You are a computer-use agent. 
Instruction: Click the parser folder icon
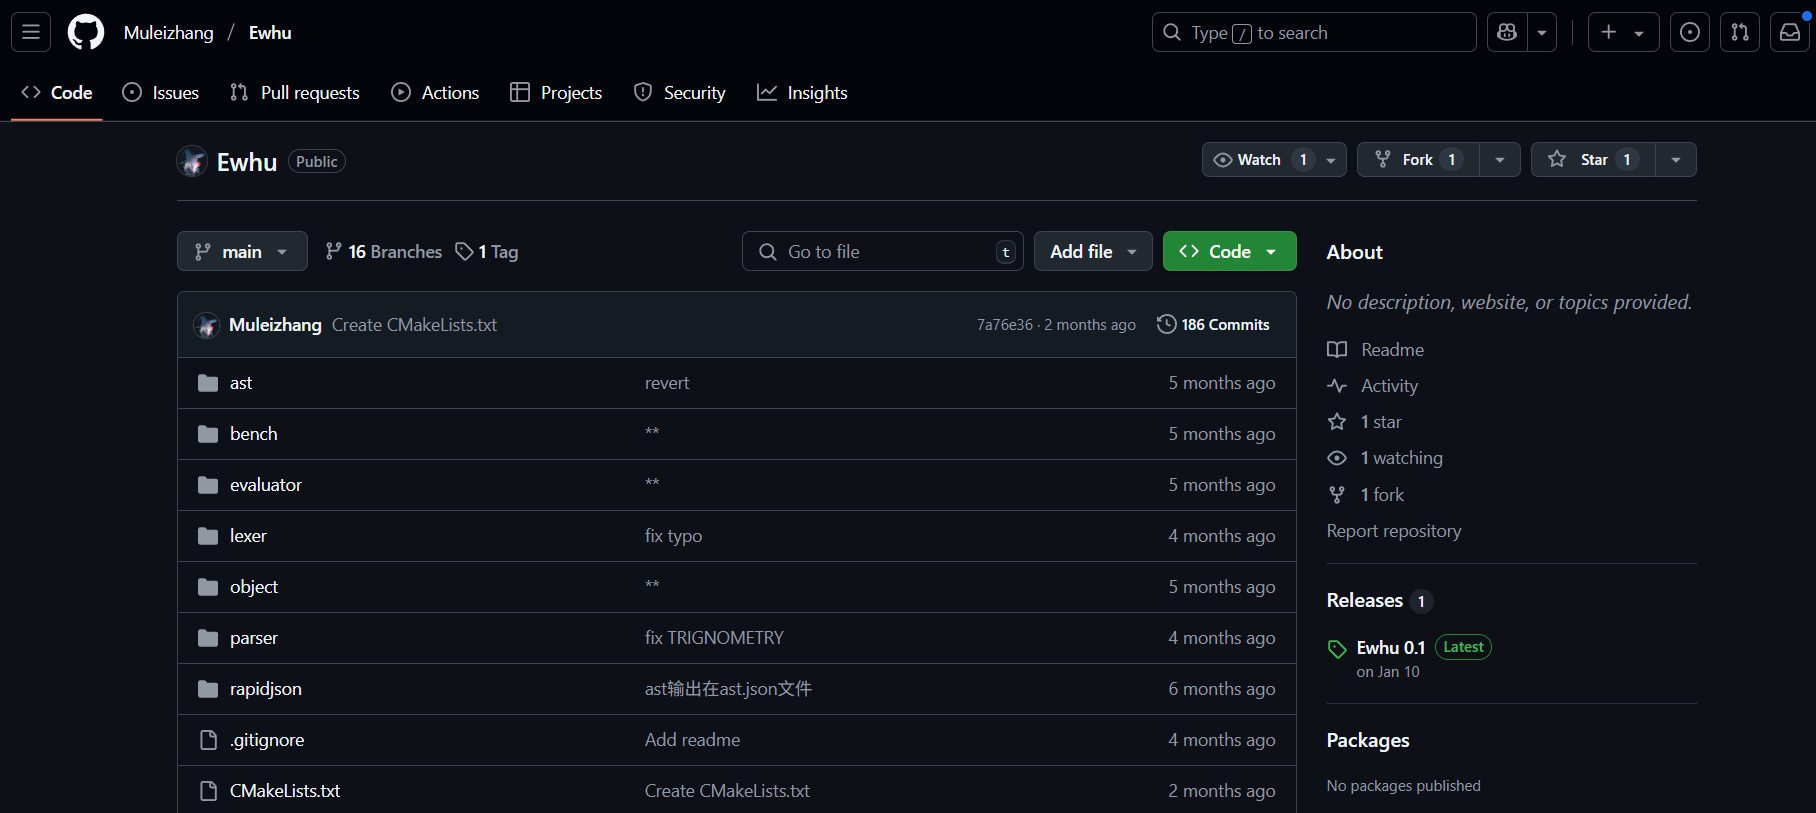pyautogui.click(x=208, y=638)
